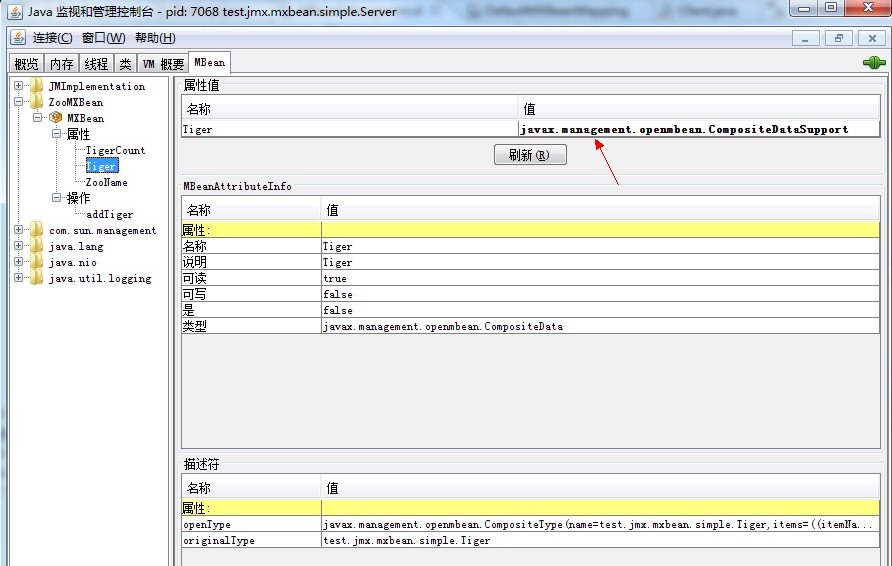Click the Java icon in title bar
The image size is (892, 566).
coord(15,11)
